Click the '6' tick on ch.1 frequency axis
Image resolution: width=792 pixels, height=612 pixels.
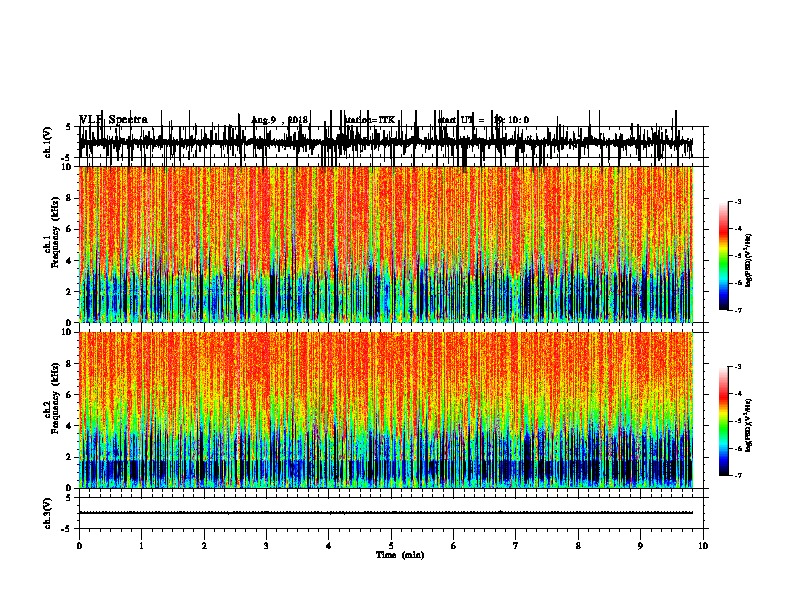70,229
